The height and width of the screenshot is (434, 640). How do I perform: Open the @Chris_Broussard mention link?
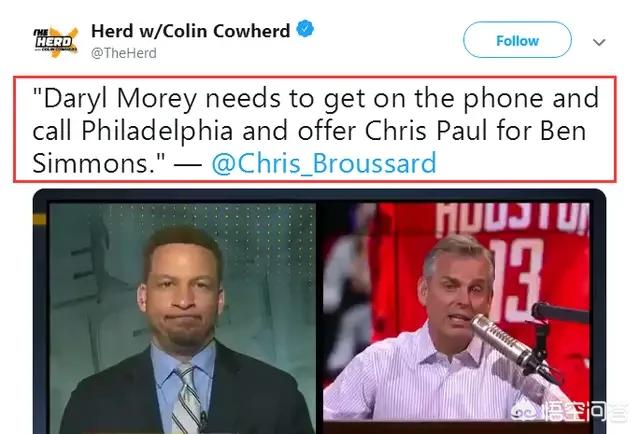coord(324,163)
